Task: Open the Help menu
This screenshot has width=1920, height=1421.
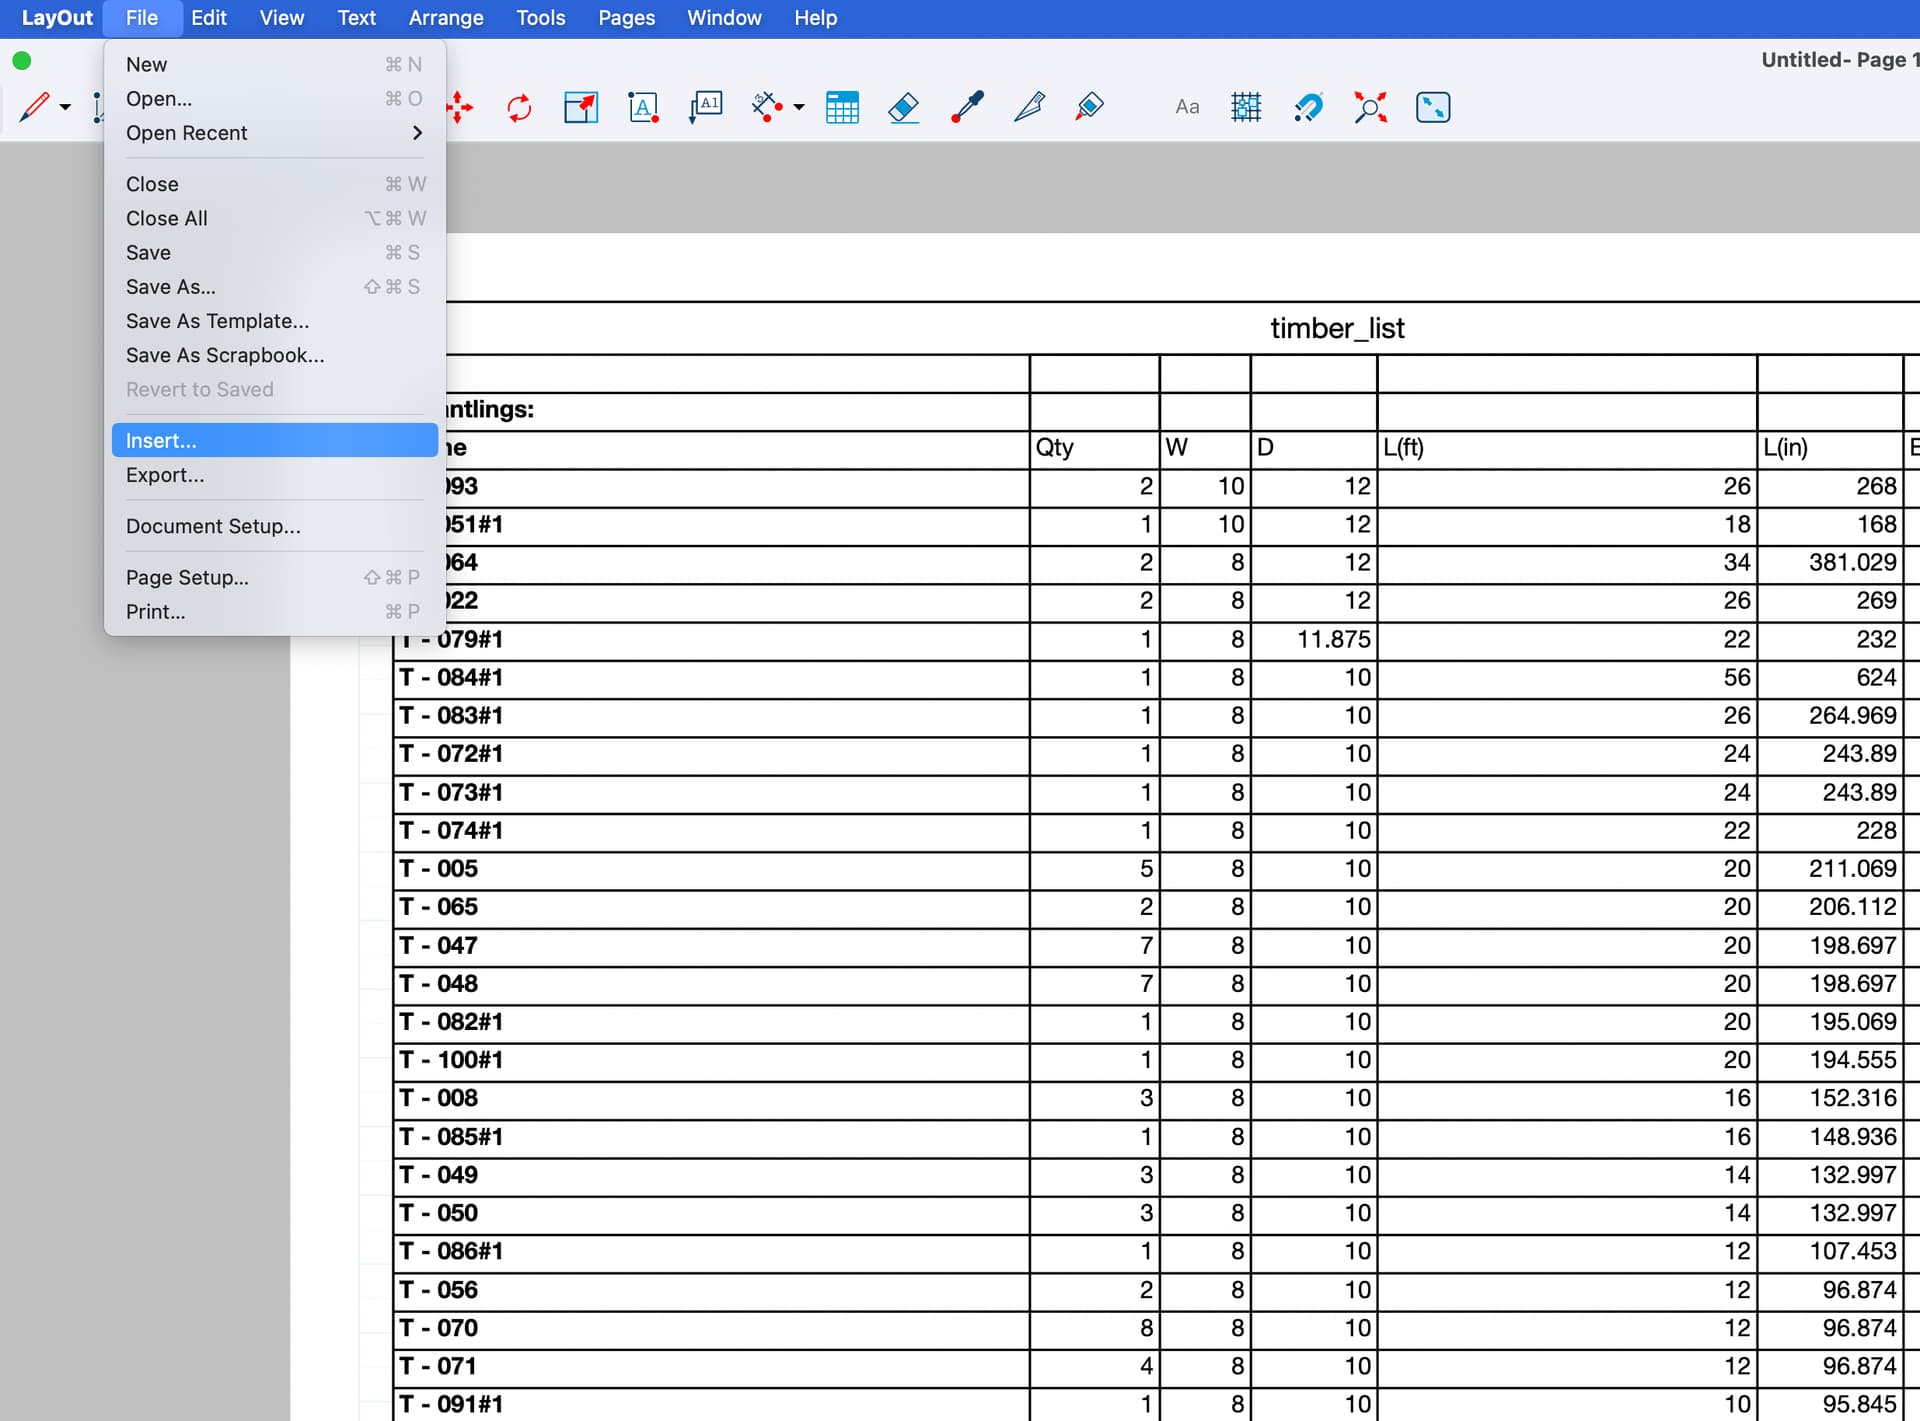Action: pyautogui.click(x=816, y=18)
